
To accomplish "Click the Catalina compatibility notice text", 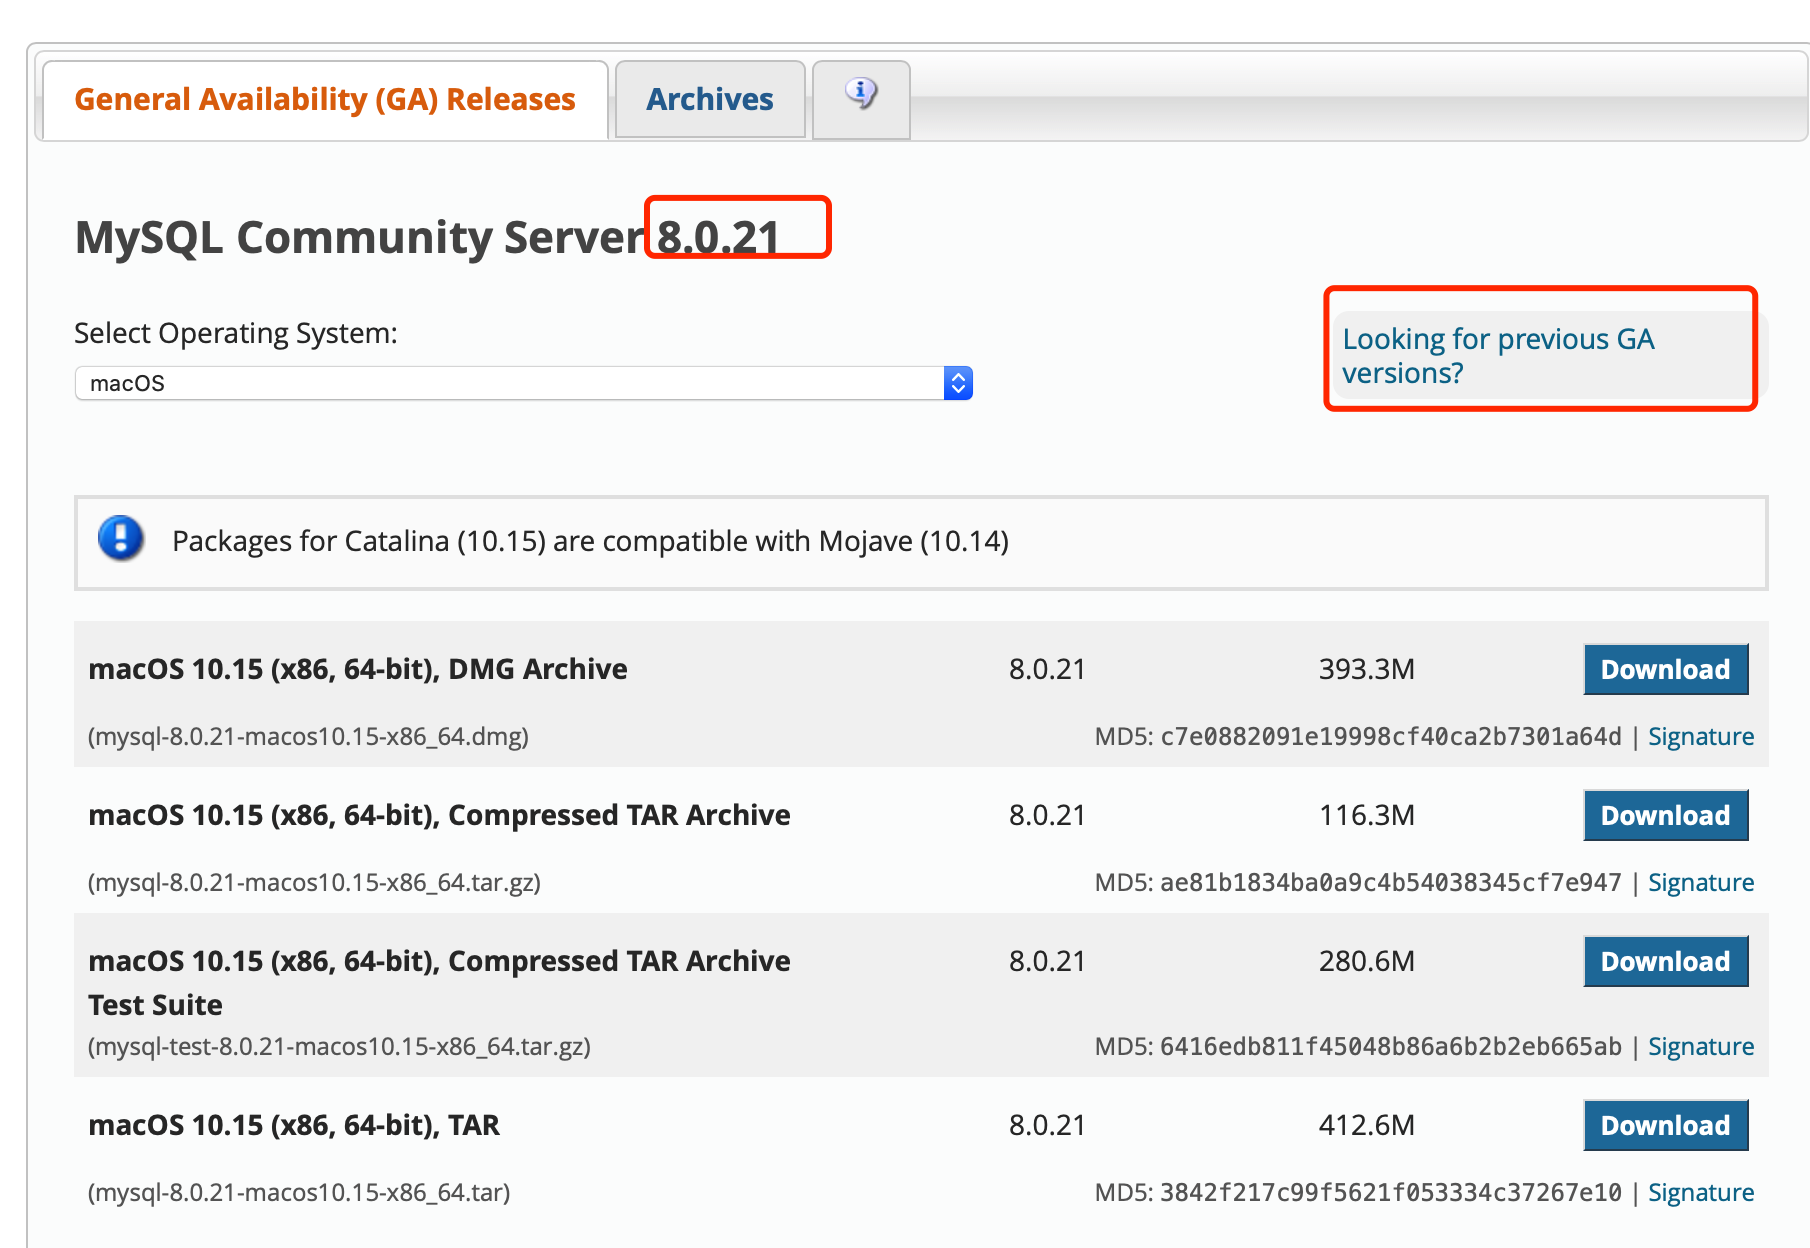I will (x=590, y=541).
